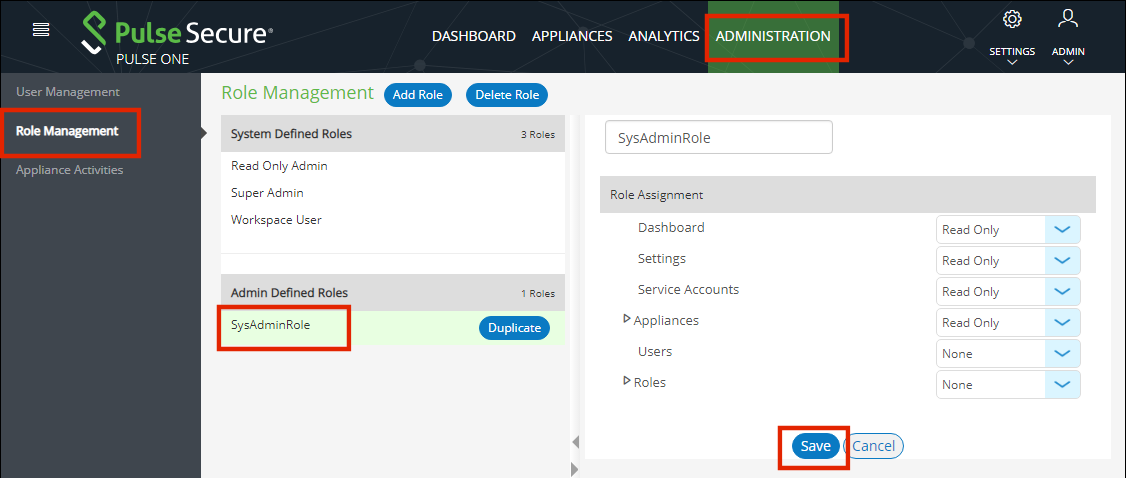The width and height of the screenshot is (1126, 478).
Task: Cancel the role edits
Action: pos(873,446)
